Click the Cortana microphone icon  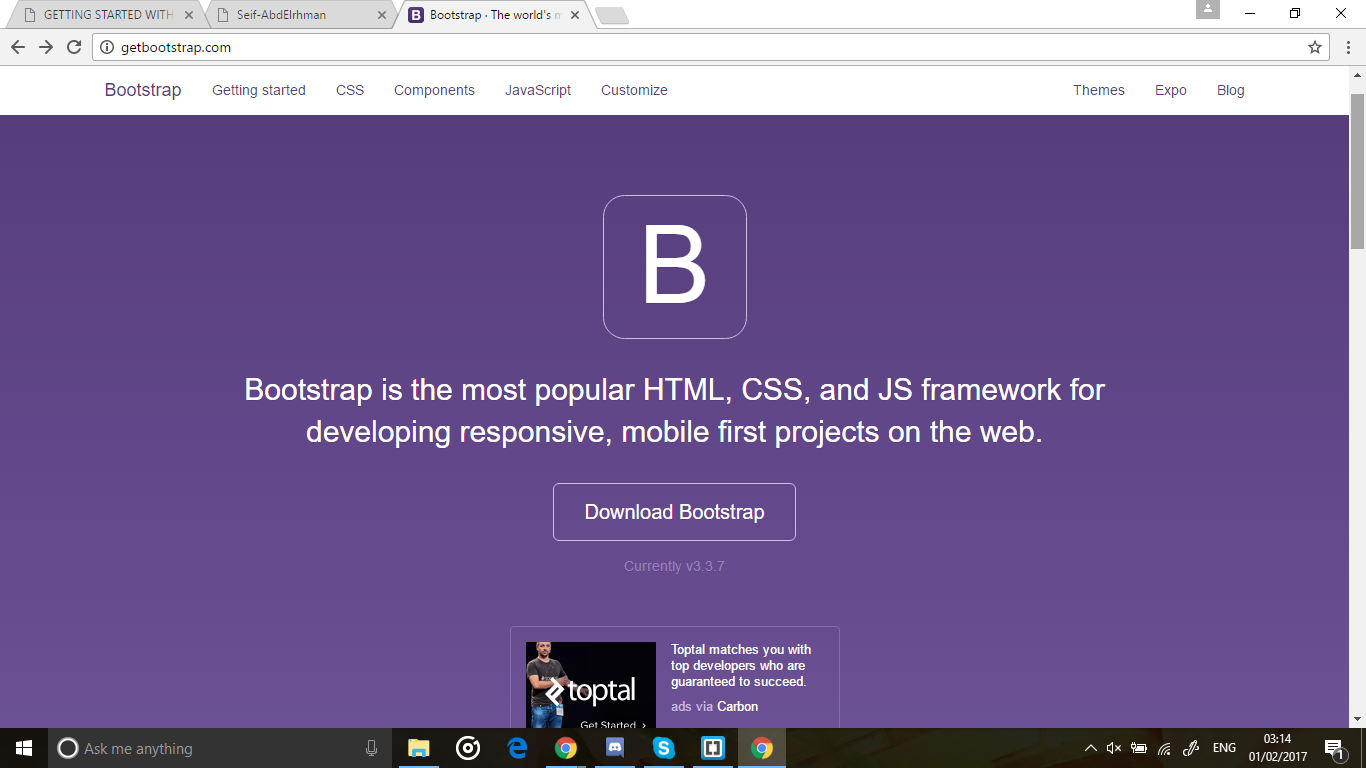tap(371, 748)
